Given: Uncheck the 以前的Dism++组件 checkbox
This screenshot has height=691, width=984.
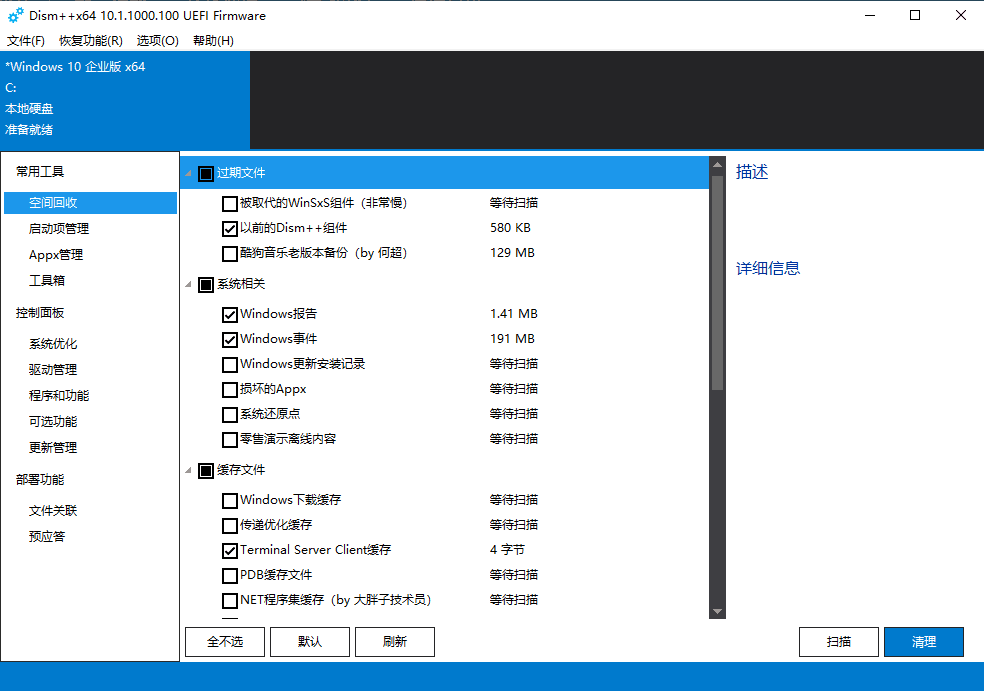Looking at the screenshot, I should tap(229, 228).
